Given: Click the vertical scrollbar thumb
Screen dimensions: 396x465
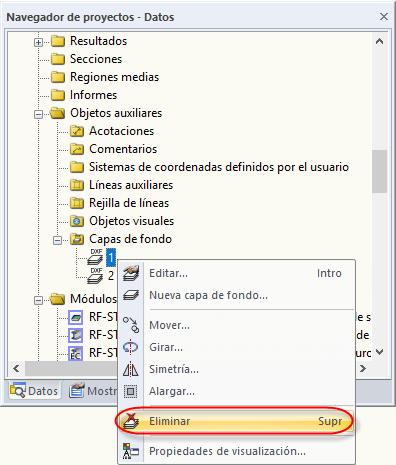Looking at the screenshot, I should tap(379, 171).
